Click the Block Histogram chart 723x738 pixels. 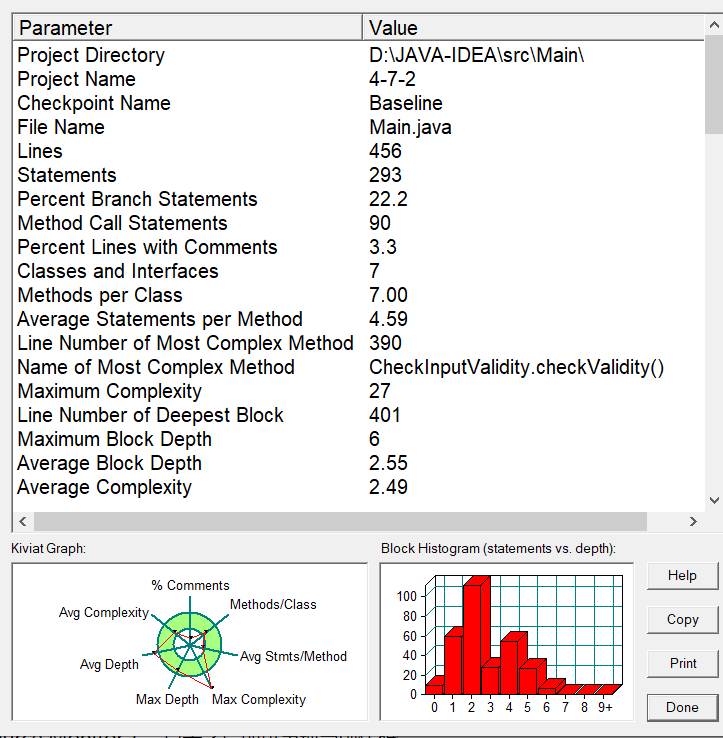(x=506, y=642)
